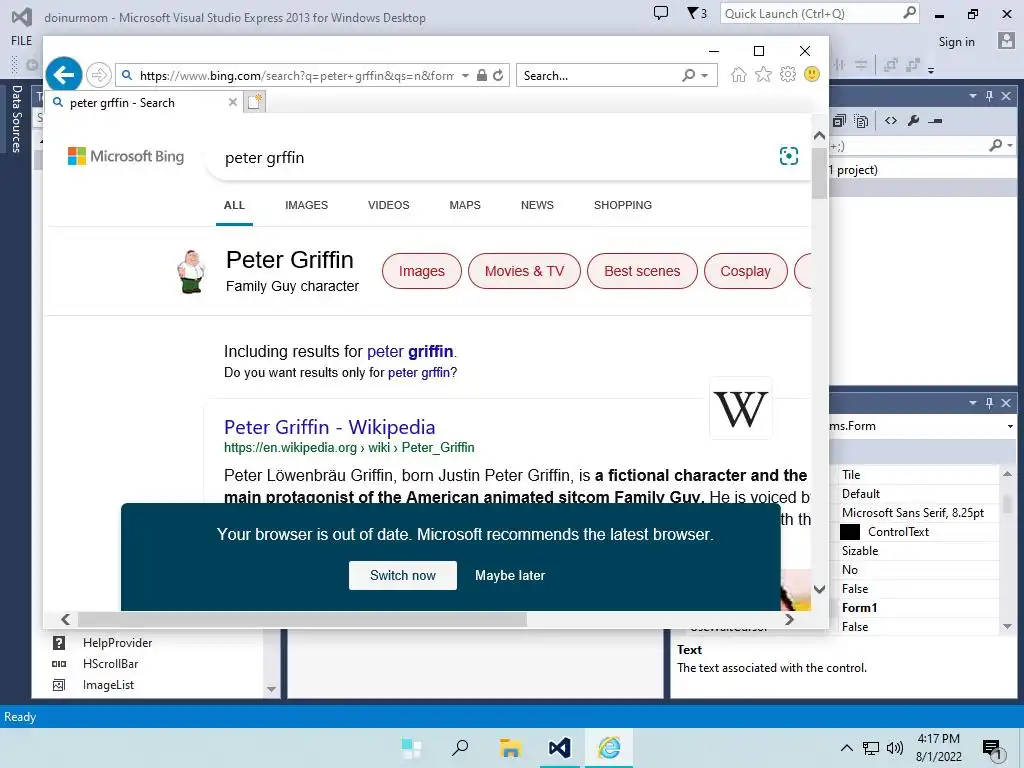This screenshot has height=768, width=1024.
Task: Open Solution Explorer window position dropdown
Action: [x=973, y=96]
